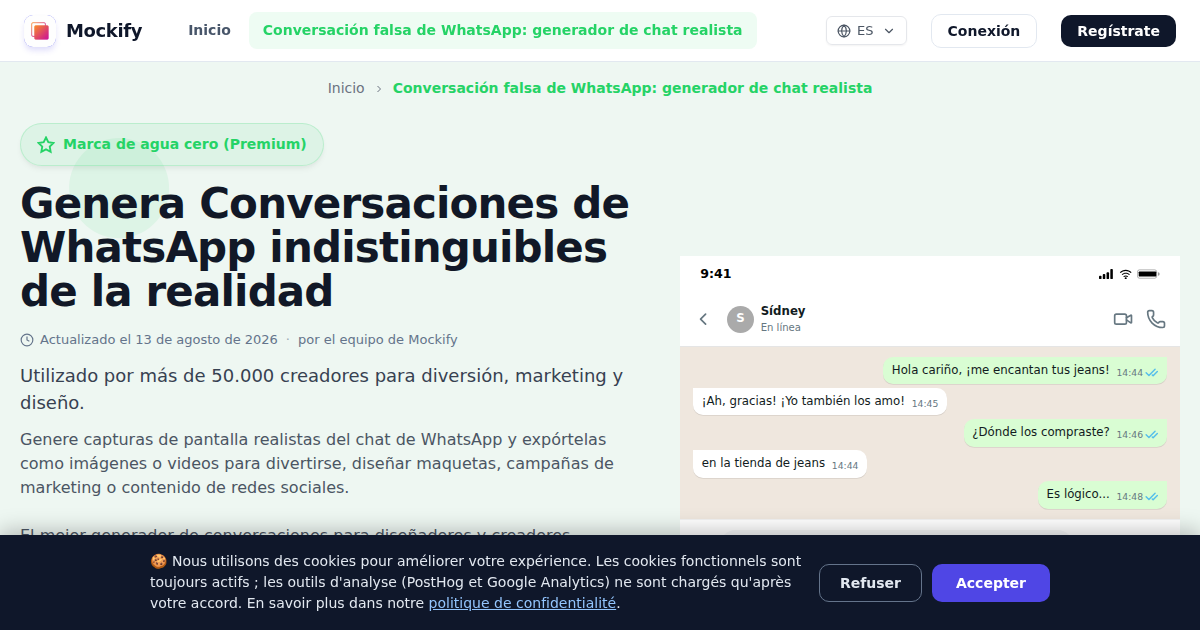Click the contact name Sídney

783,311
